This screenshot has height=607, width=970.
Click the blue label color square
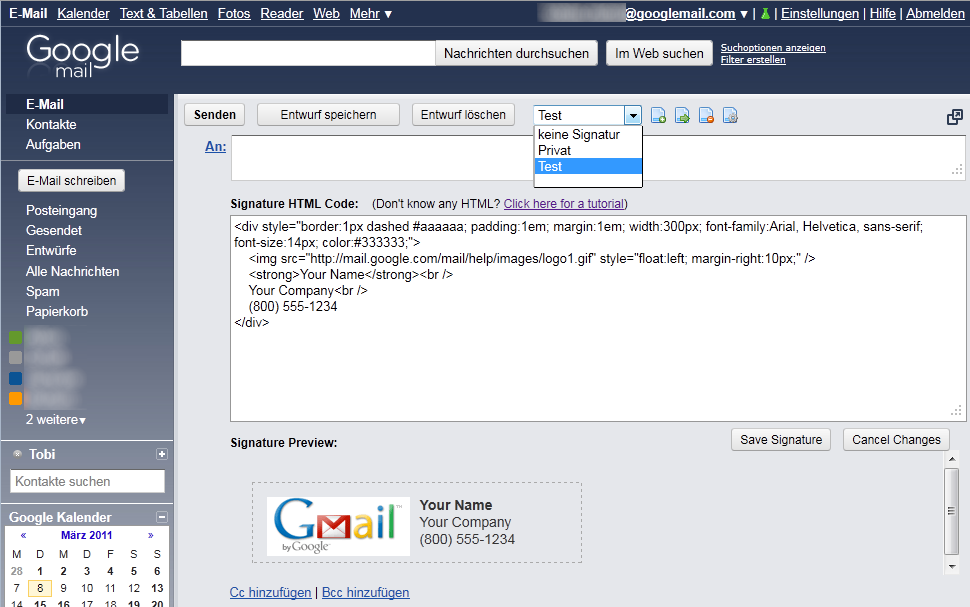(15, 378)
